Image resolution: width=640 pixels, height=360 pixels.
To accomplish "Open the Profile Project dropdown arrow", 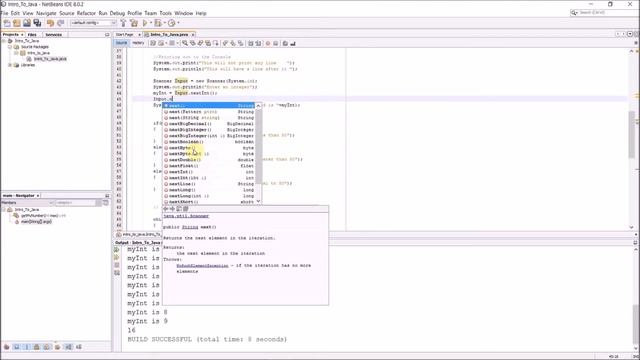I will (x=178, y=23).
